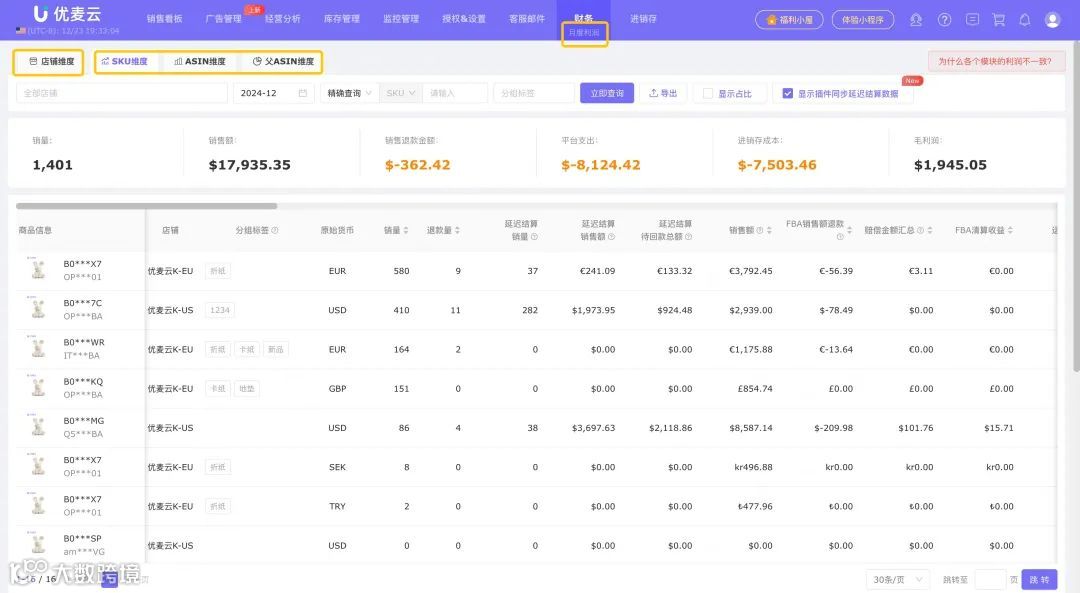Screen dimensions: 1080x593
Task: Click gross profit value $1,945.05
Action: (x=950, y=165)
